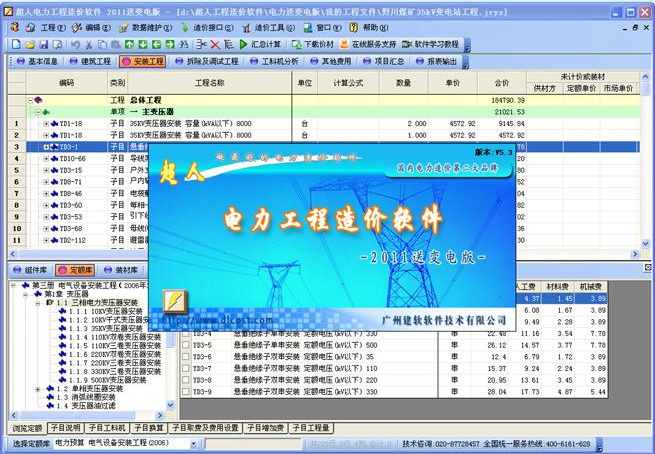Open the 选择定额库 dropdown arrow
Screen dimensions: 655x454
point(193,444)
